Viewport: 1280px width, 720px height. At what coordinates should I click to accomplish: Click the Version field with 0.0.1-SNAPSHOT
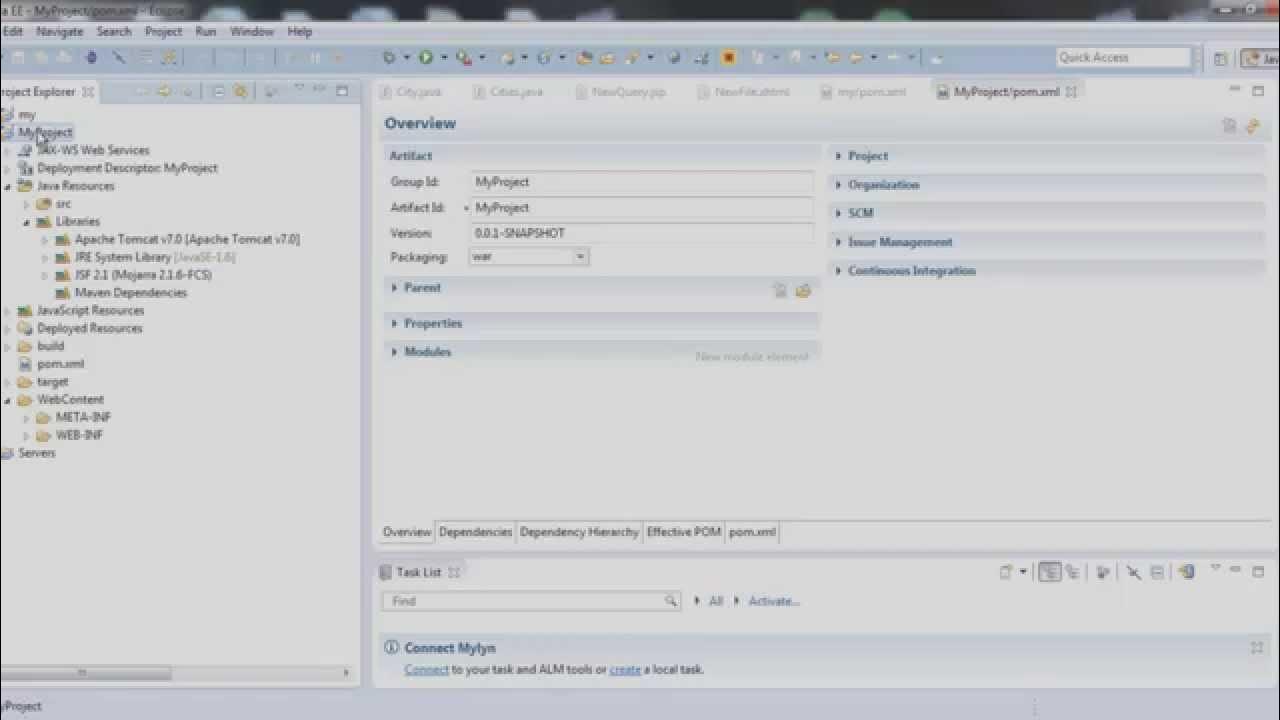coord(642,233)
